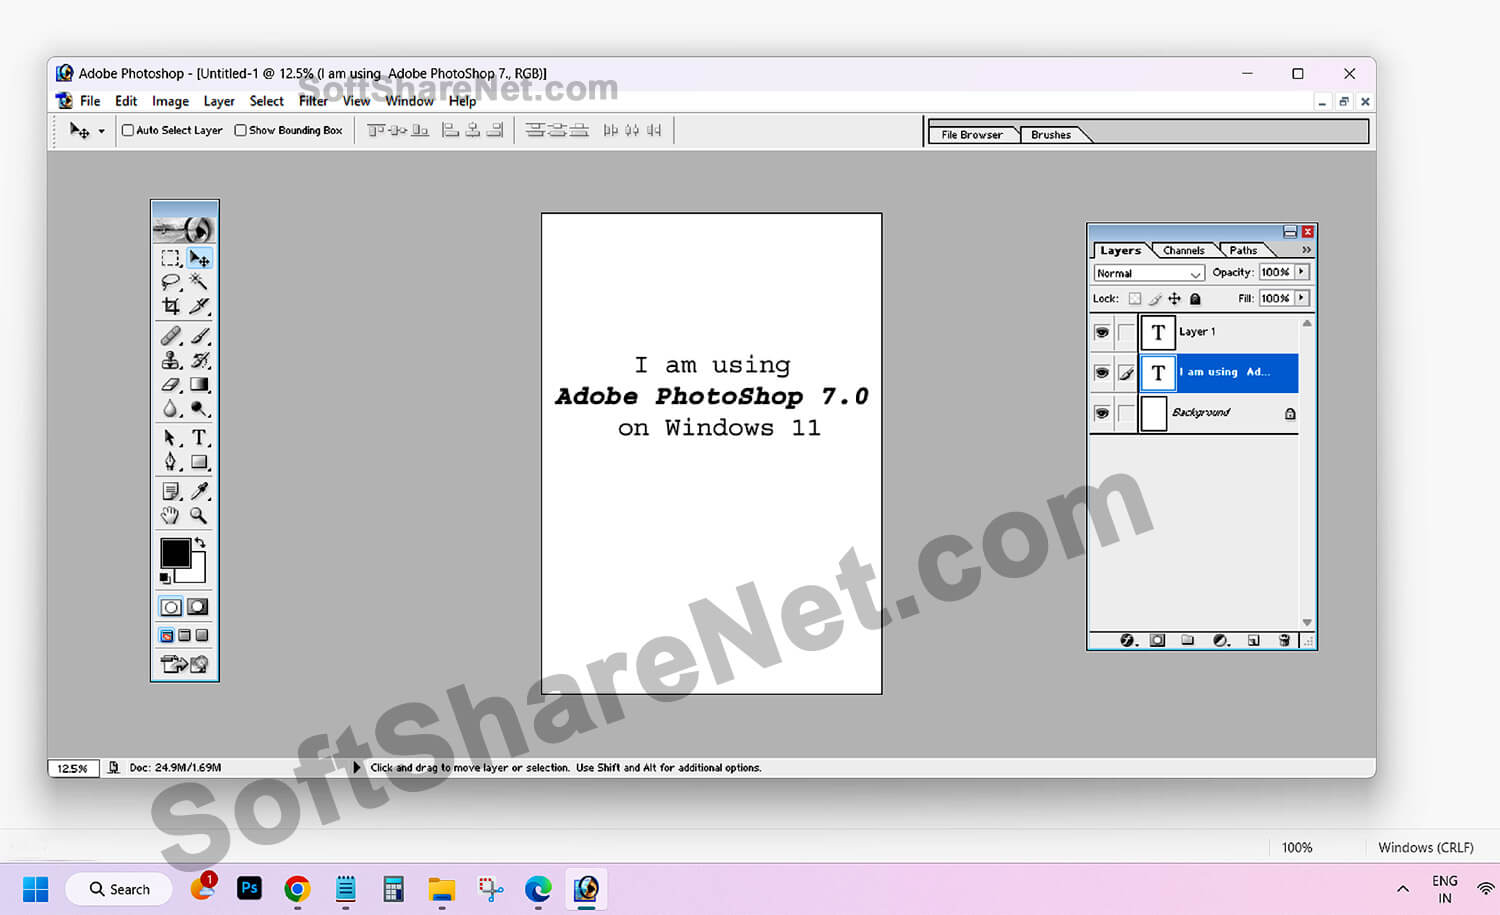This screenshot has height=915, width=1500.
Task: Open the Move tool preset picker arrow
Action: coord(101,131)
